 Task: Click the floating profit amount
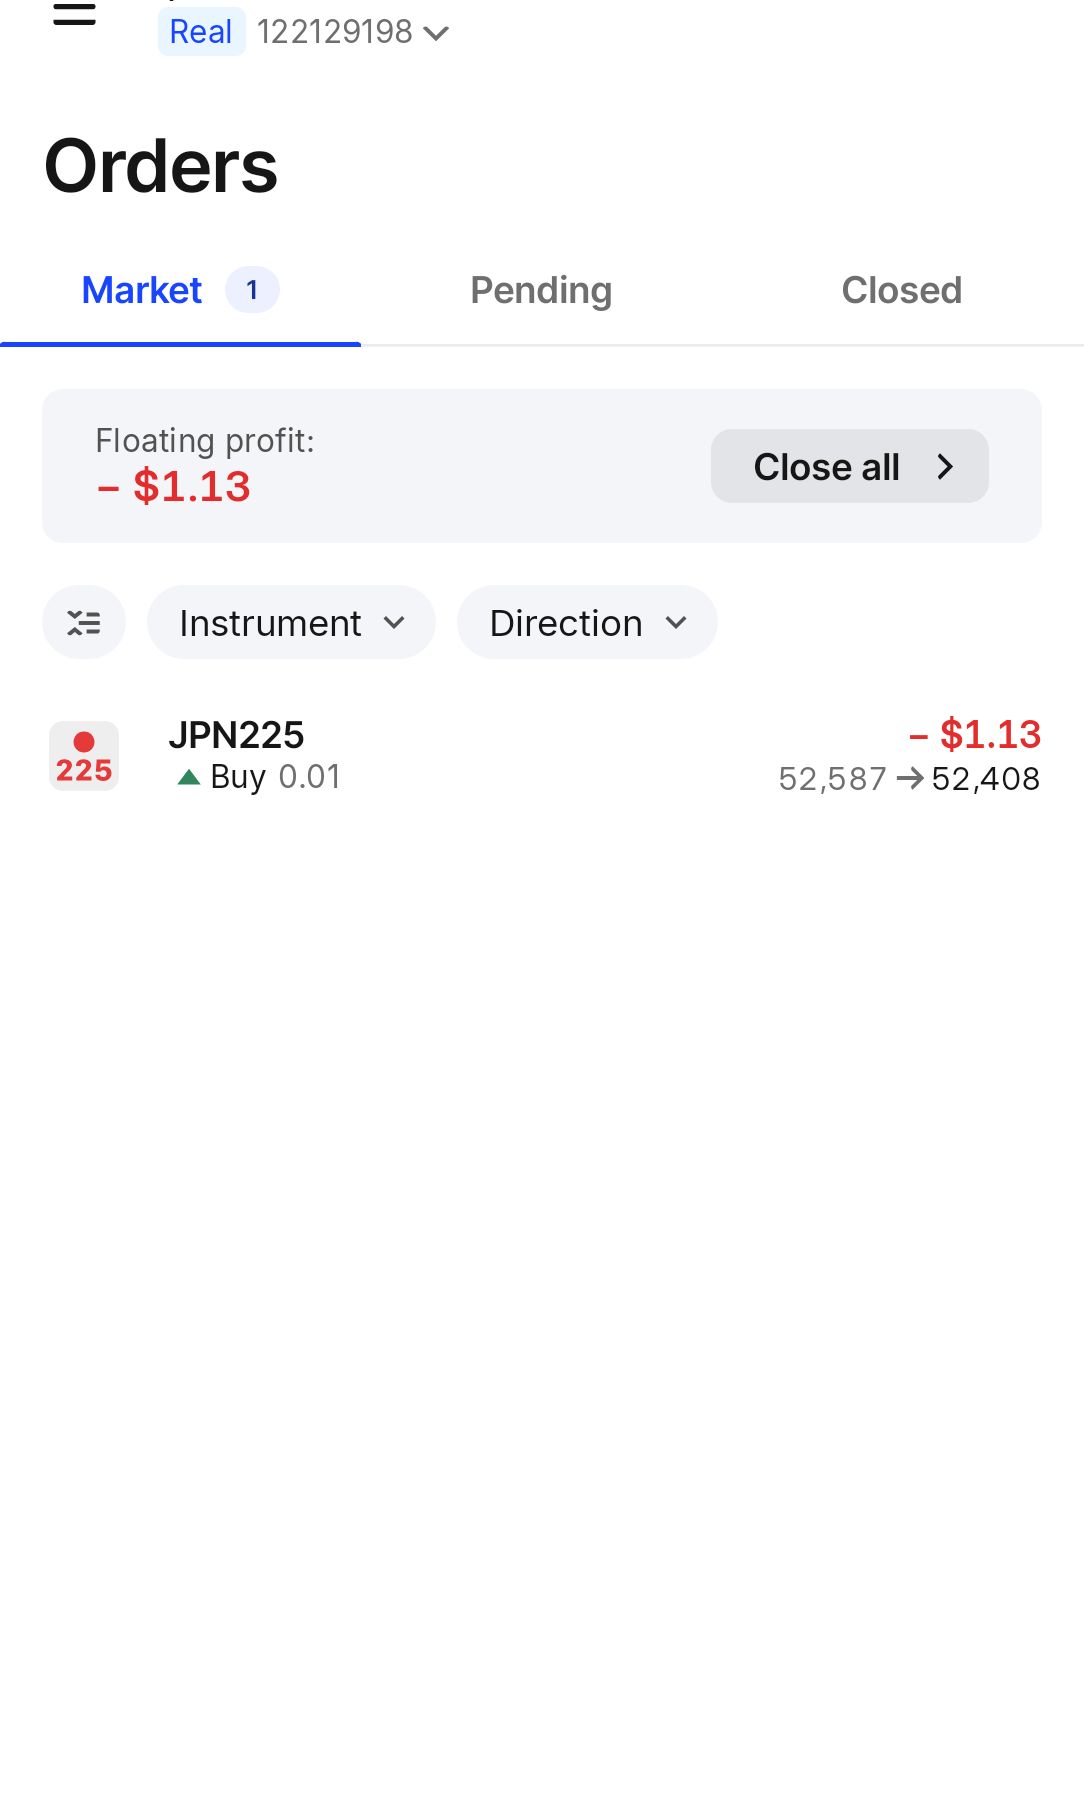pos(174,487)
